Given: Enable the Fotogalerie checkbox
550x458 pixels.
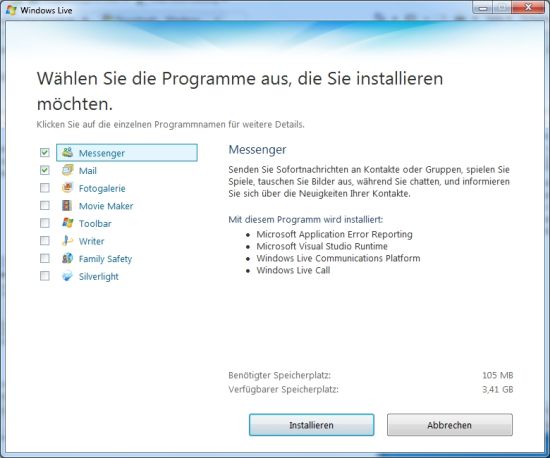Looking at the screenshot, I should [45, 188].
